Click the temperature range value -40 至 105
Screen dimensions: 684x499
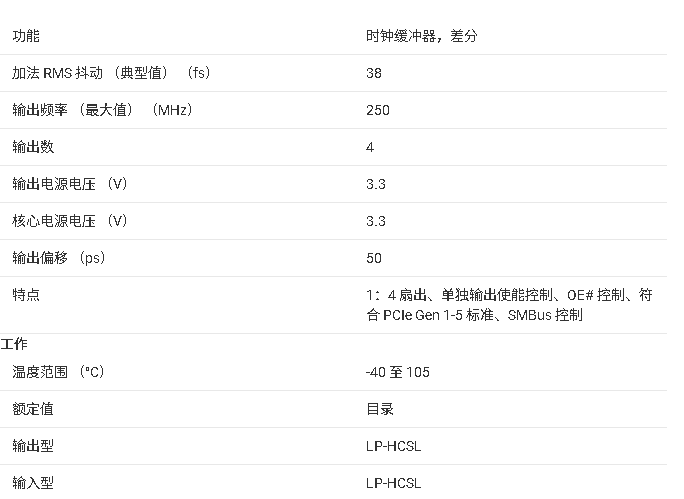(x=398, y=372)
